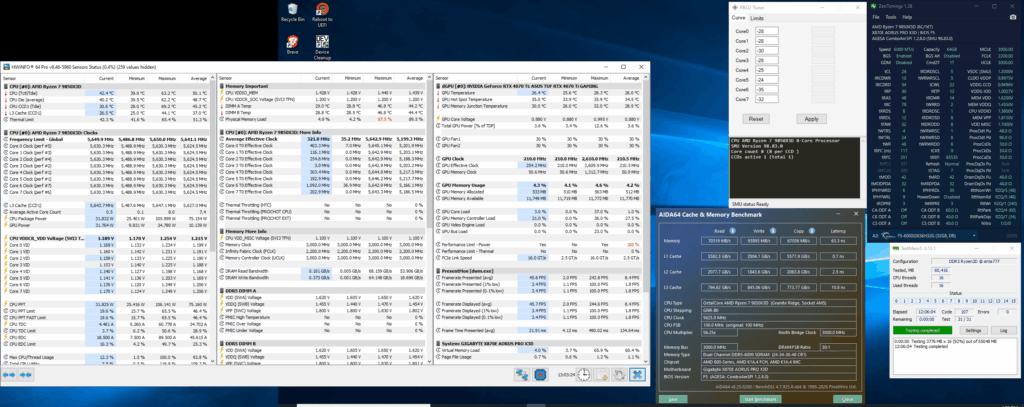Click down arrow of middle HWiNFO panel scrollbar
1024x407 pixels.
click(427, 361)
